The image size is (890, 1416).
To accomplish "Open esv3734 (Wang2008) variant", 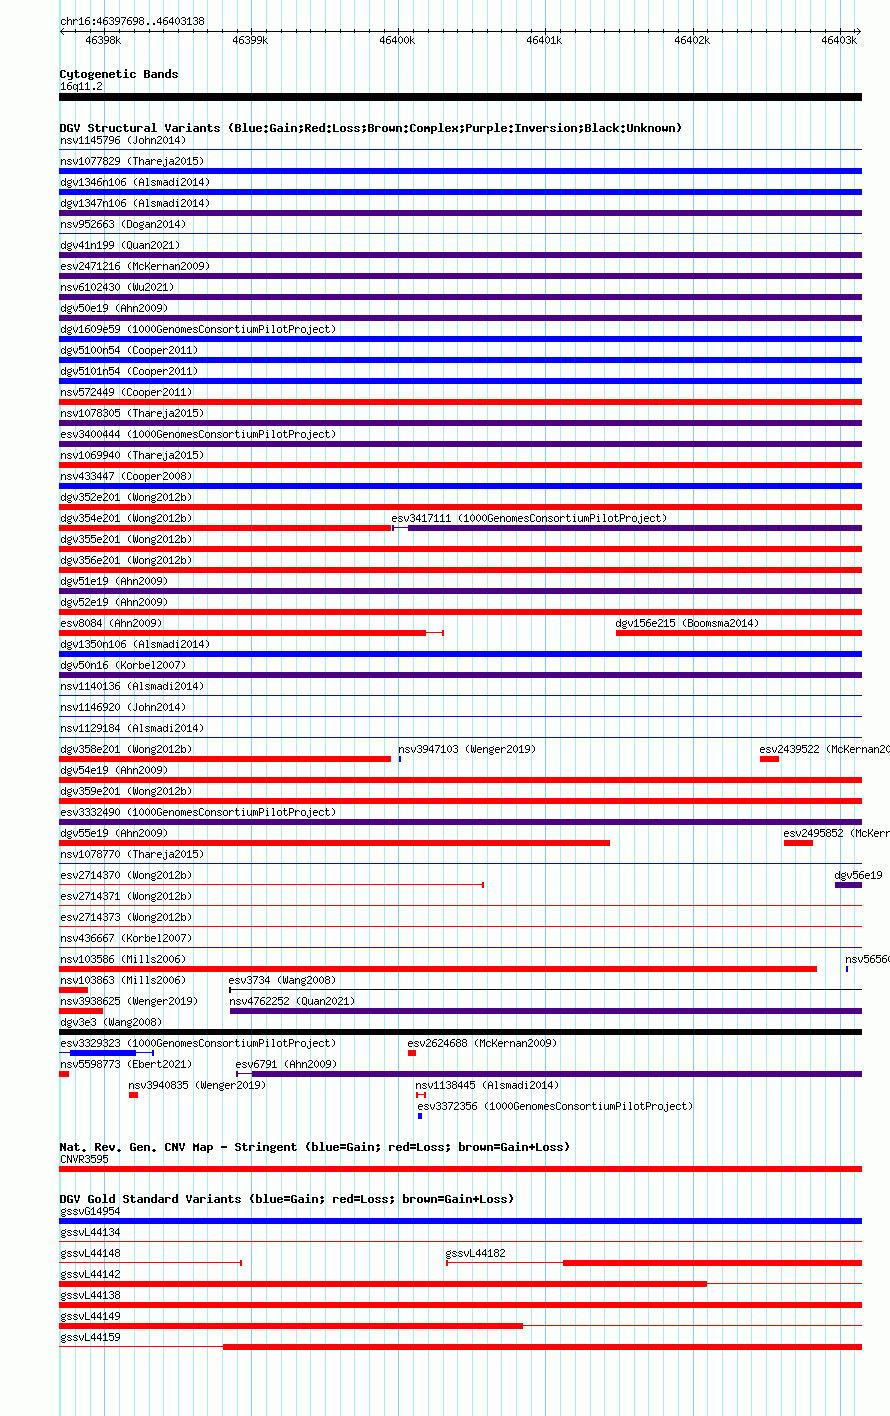I will tap(283, 980).
